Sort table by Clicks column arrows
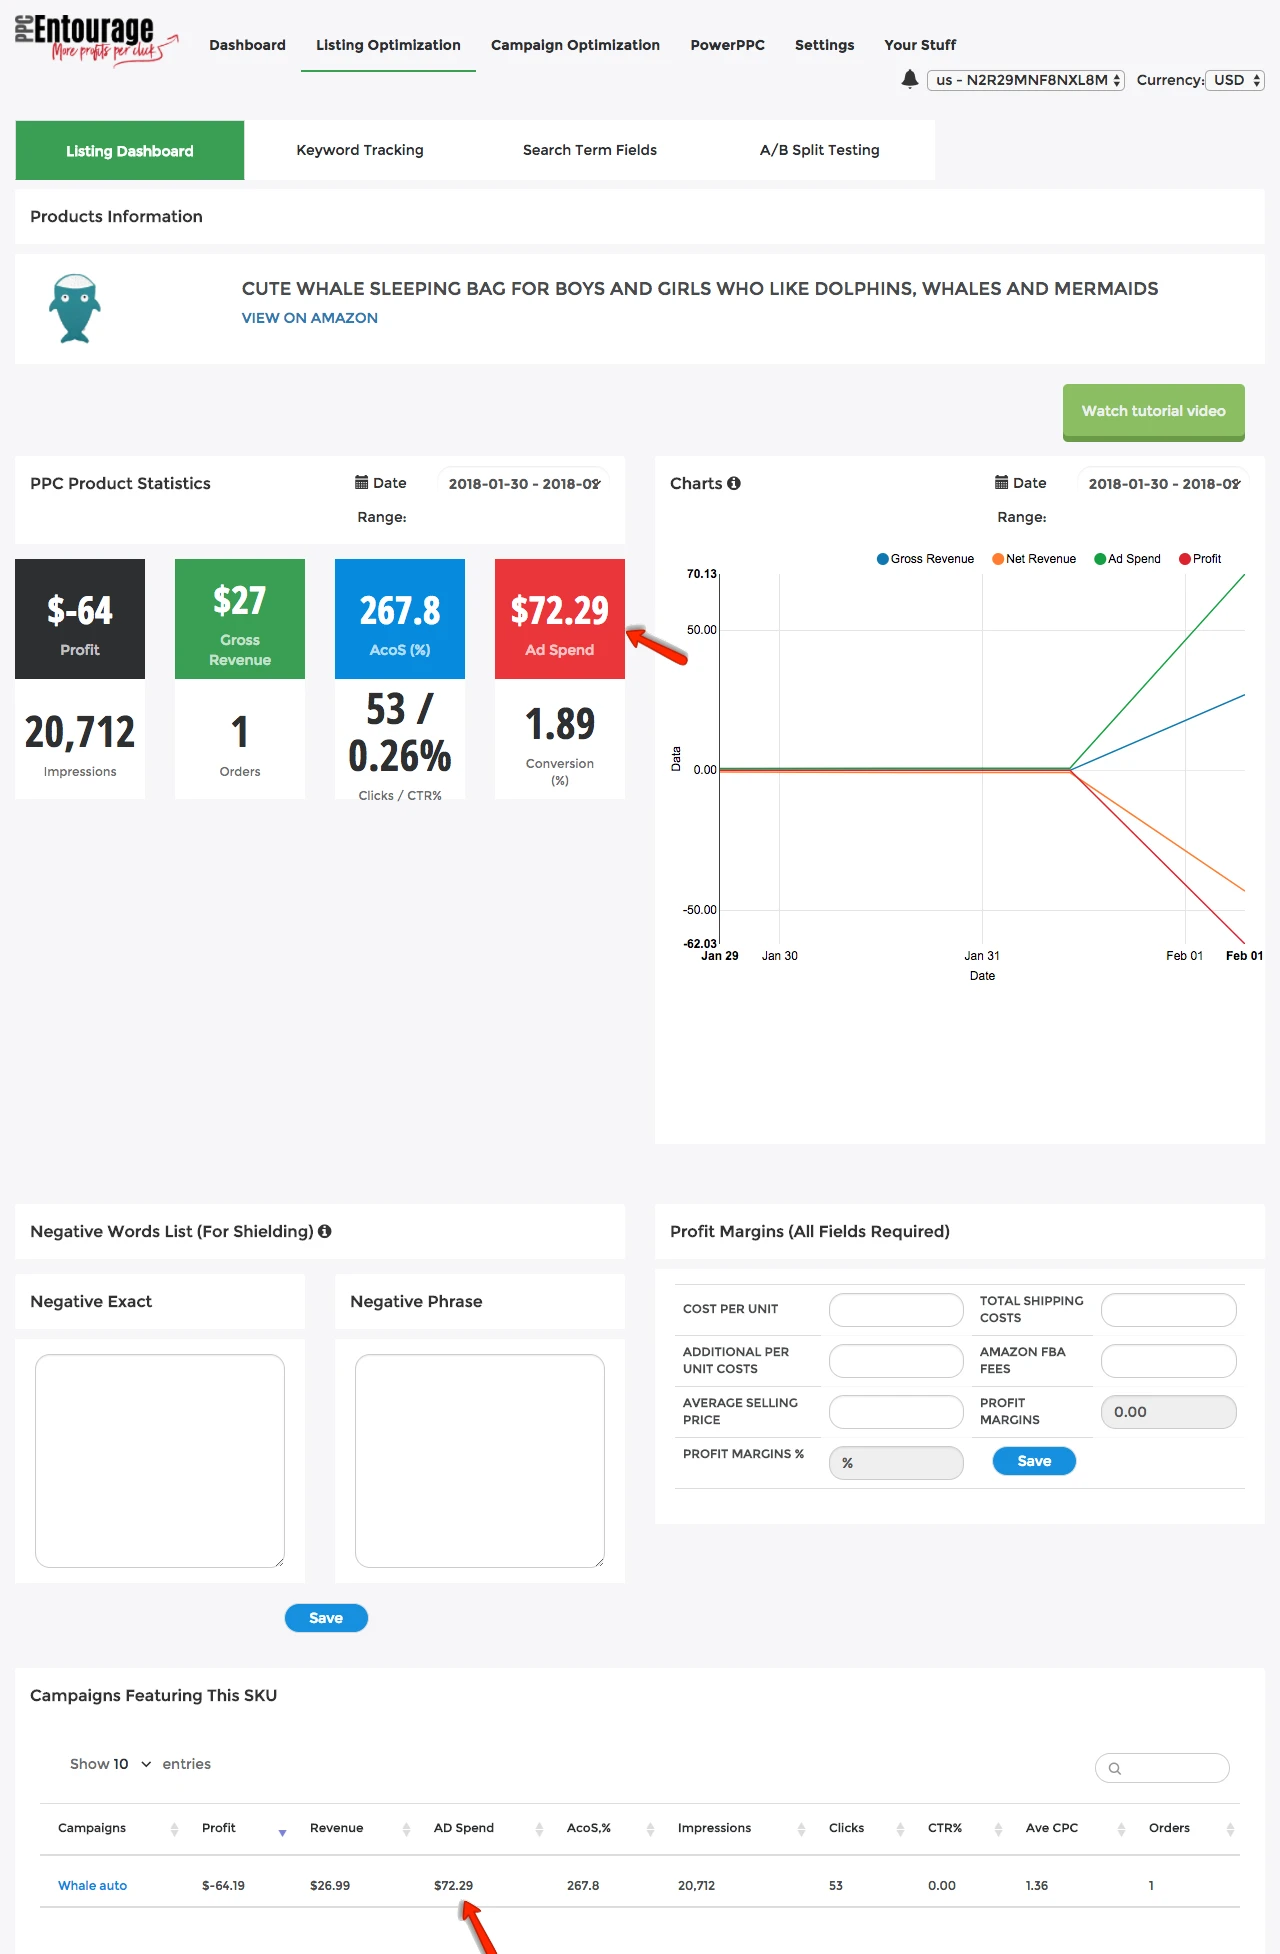The height and width of the screenshot is (1954, 1280). [x=900, y=1829]
